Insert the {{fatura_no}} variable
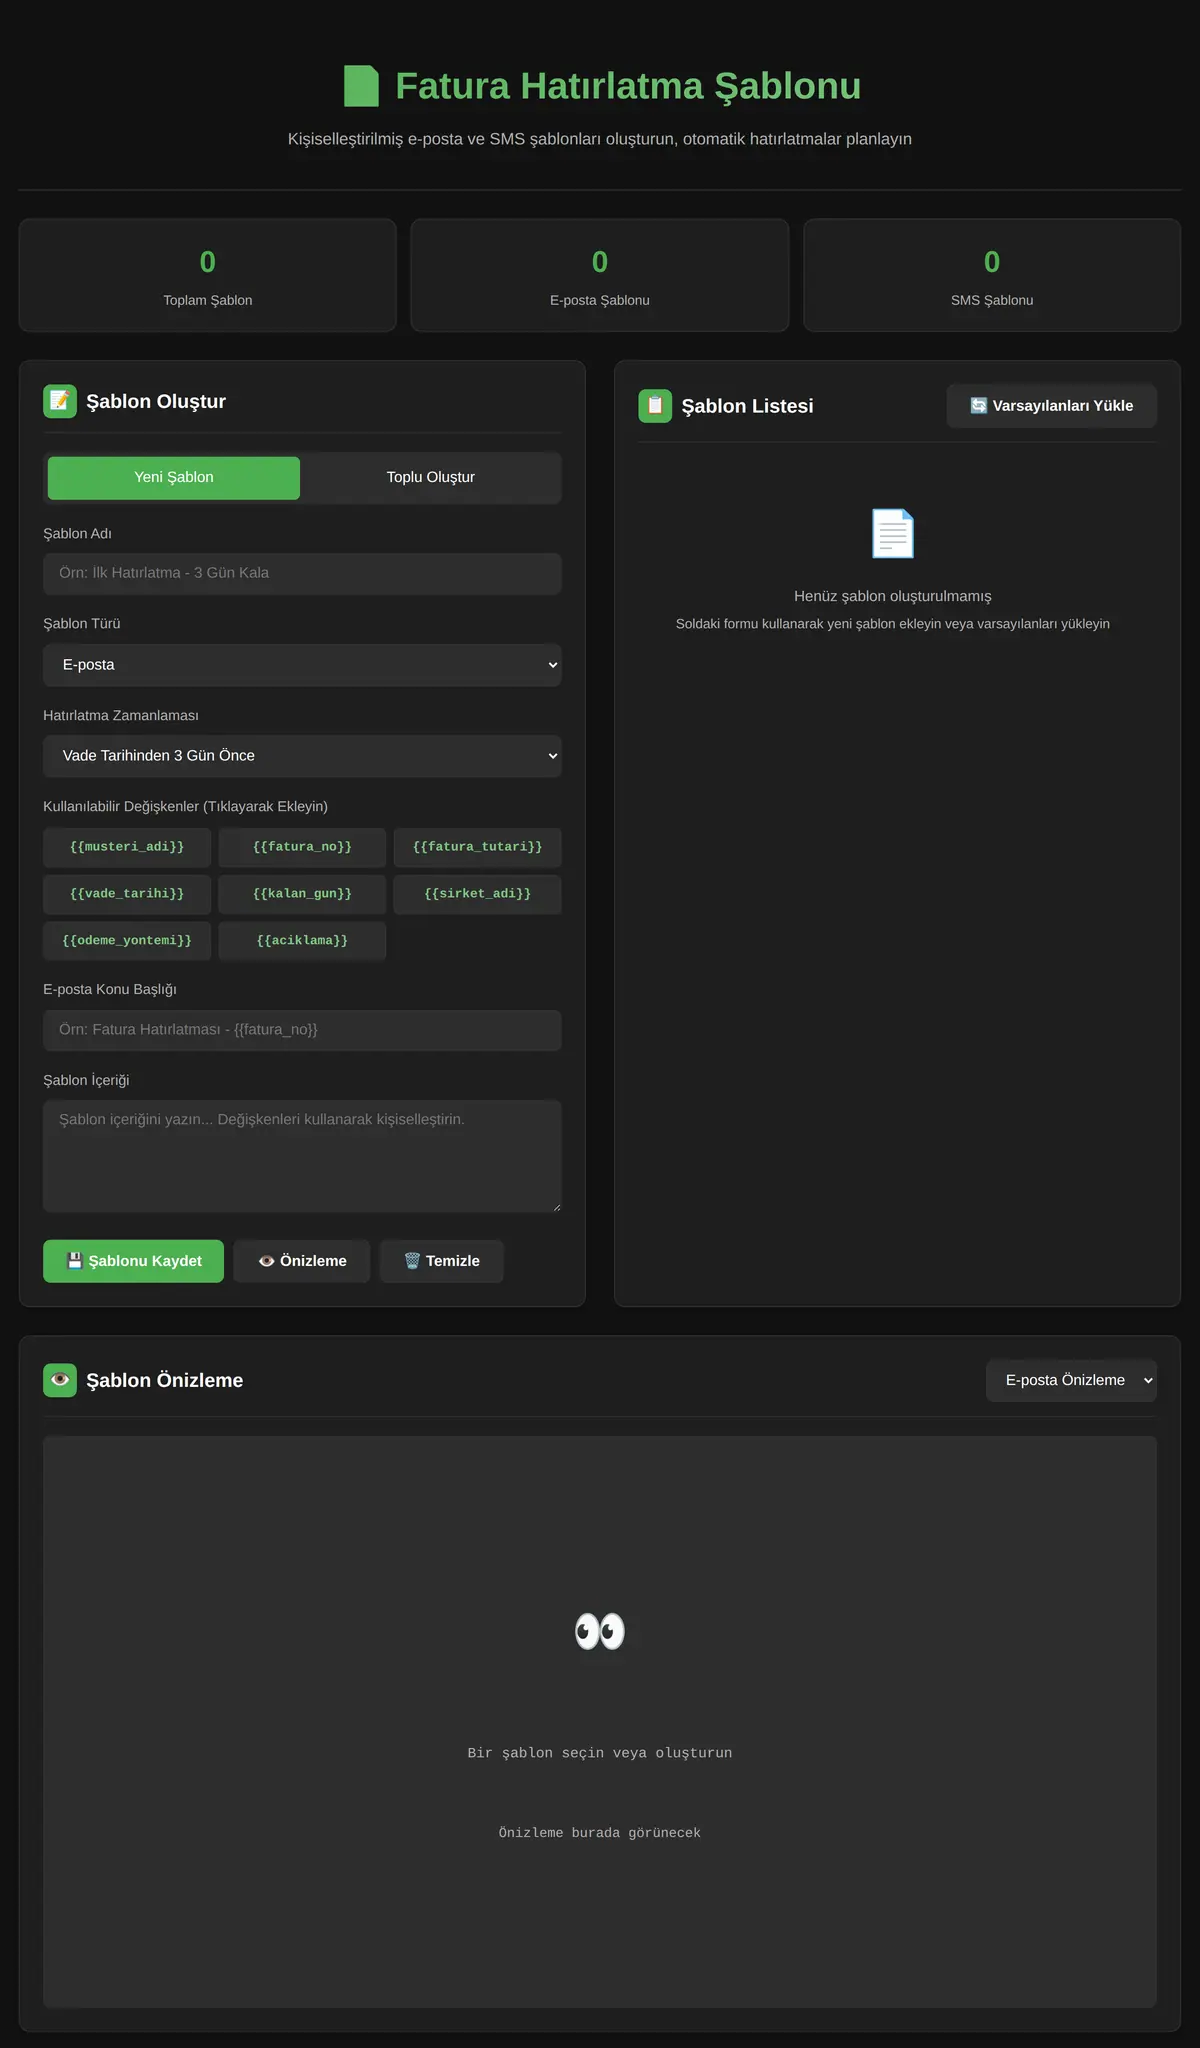 [x=302, y=847]
